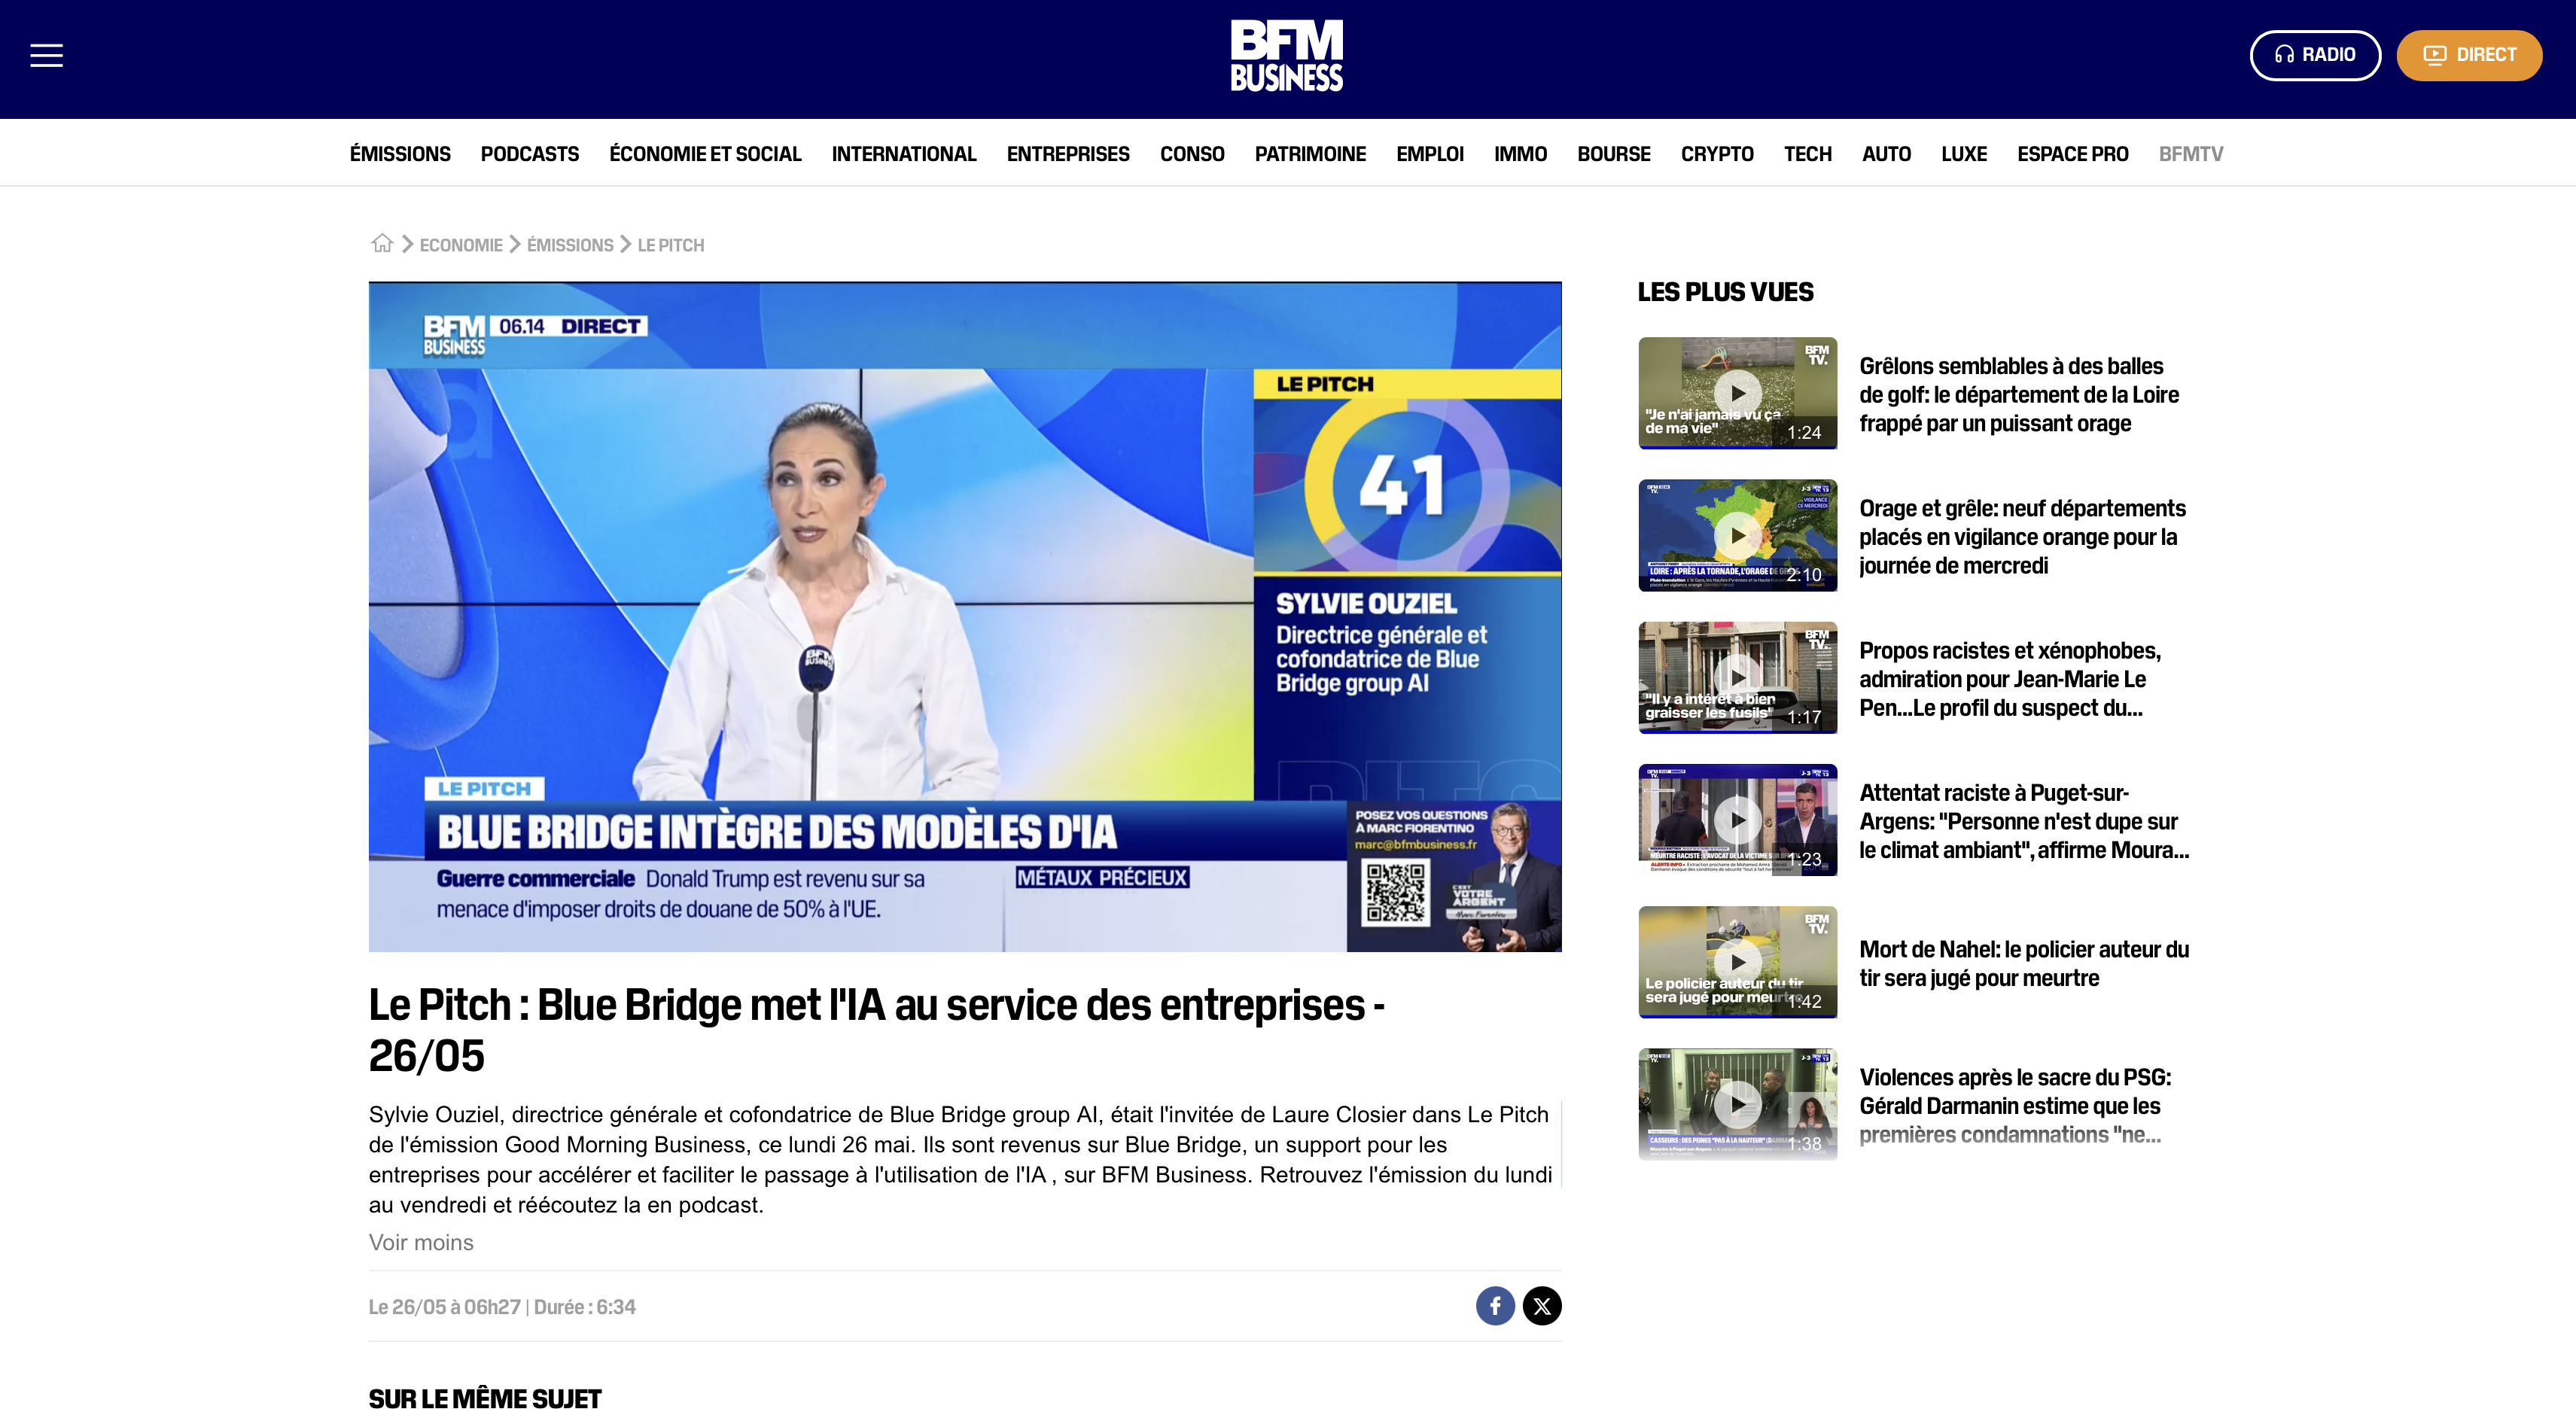
Task: Click the article title Le Pitch Blue Bridge
Action: [876, 1030]
